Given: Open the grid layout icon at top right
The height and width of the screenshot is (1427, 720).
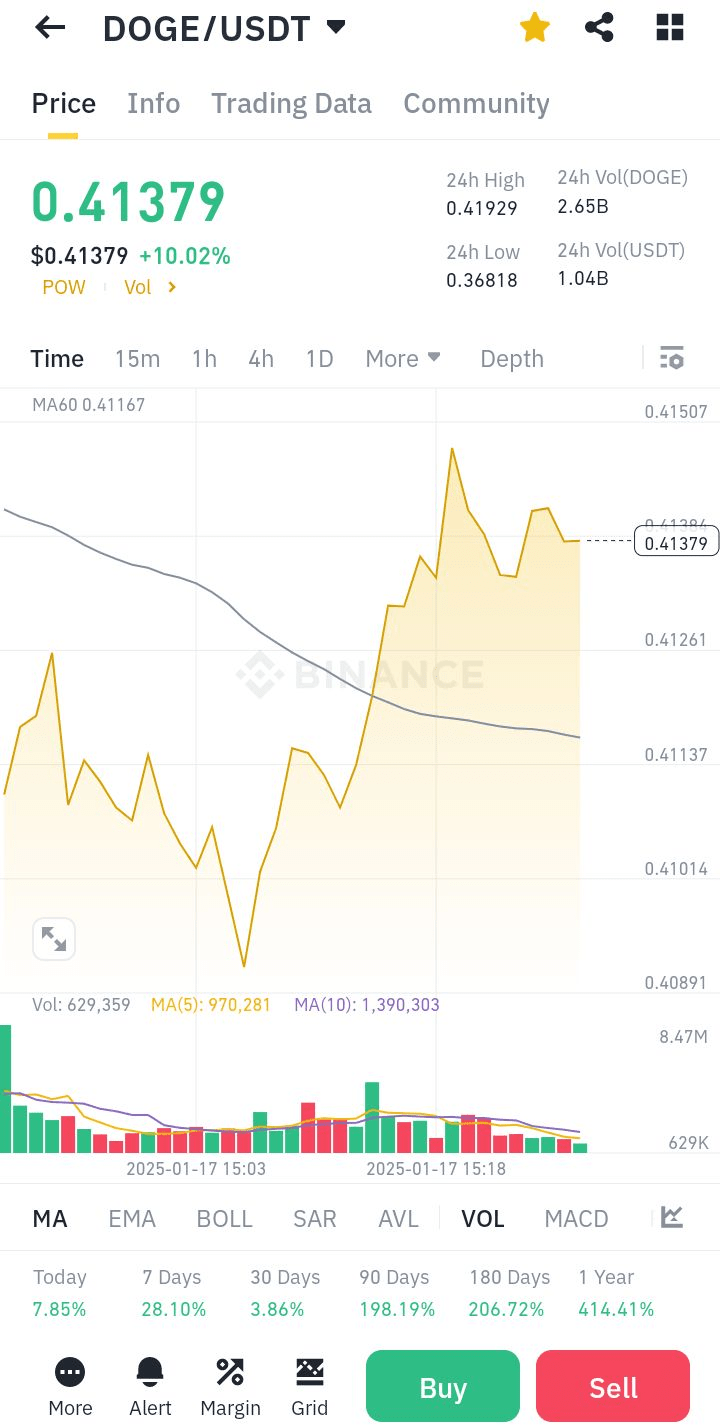Looking at the screenshot, I should click(670, 28).
